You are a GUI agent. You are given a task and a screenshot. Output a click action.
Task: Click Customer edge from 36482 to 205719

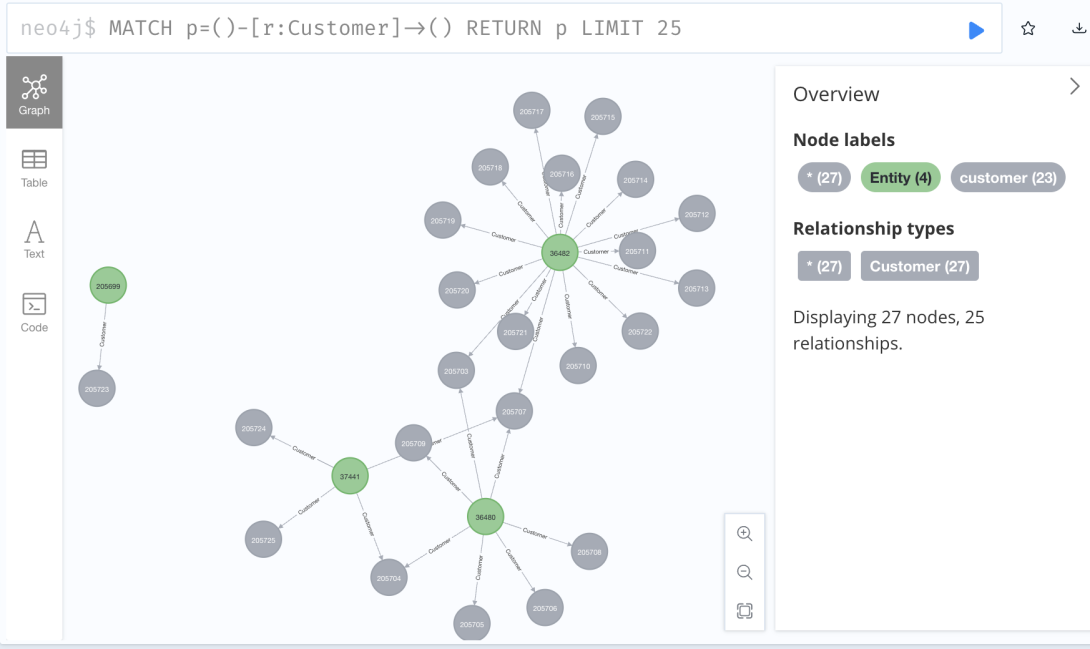(503, 237)
